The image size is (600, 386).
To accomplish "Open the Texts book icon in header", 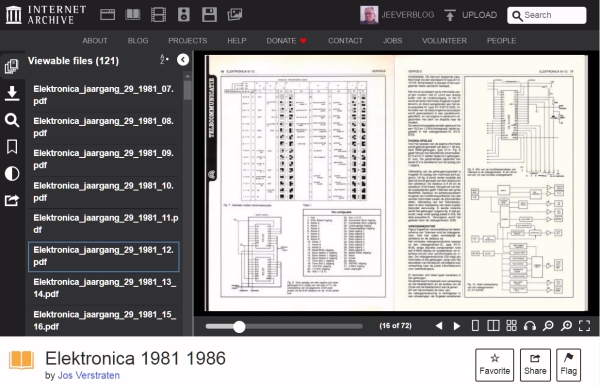I will point(133,15).
